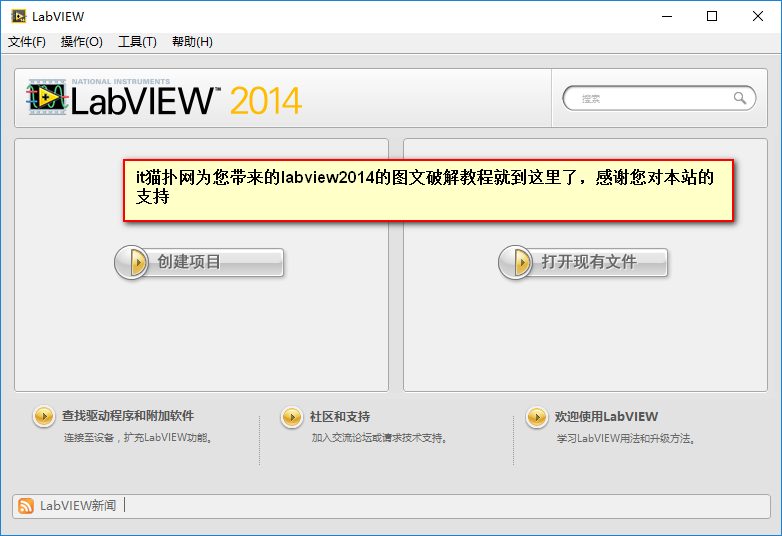The width and height of the screenshot is (782, 536).
Task: Open the 帮助(H) menu
Action: [x=192, y=42]
